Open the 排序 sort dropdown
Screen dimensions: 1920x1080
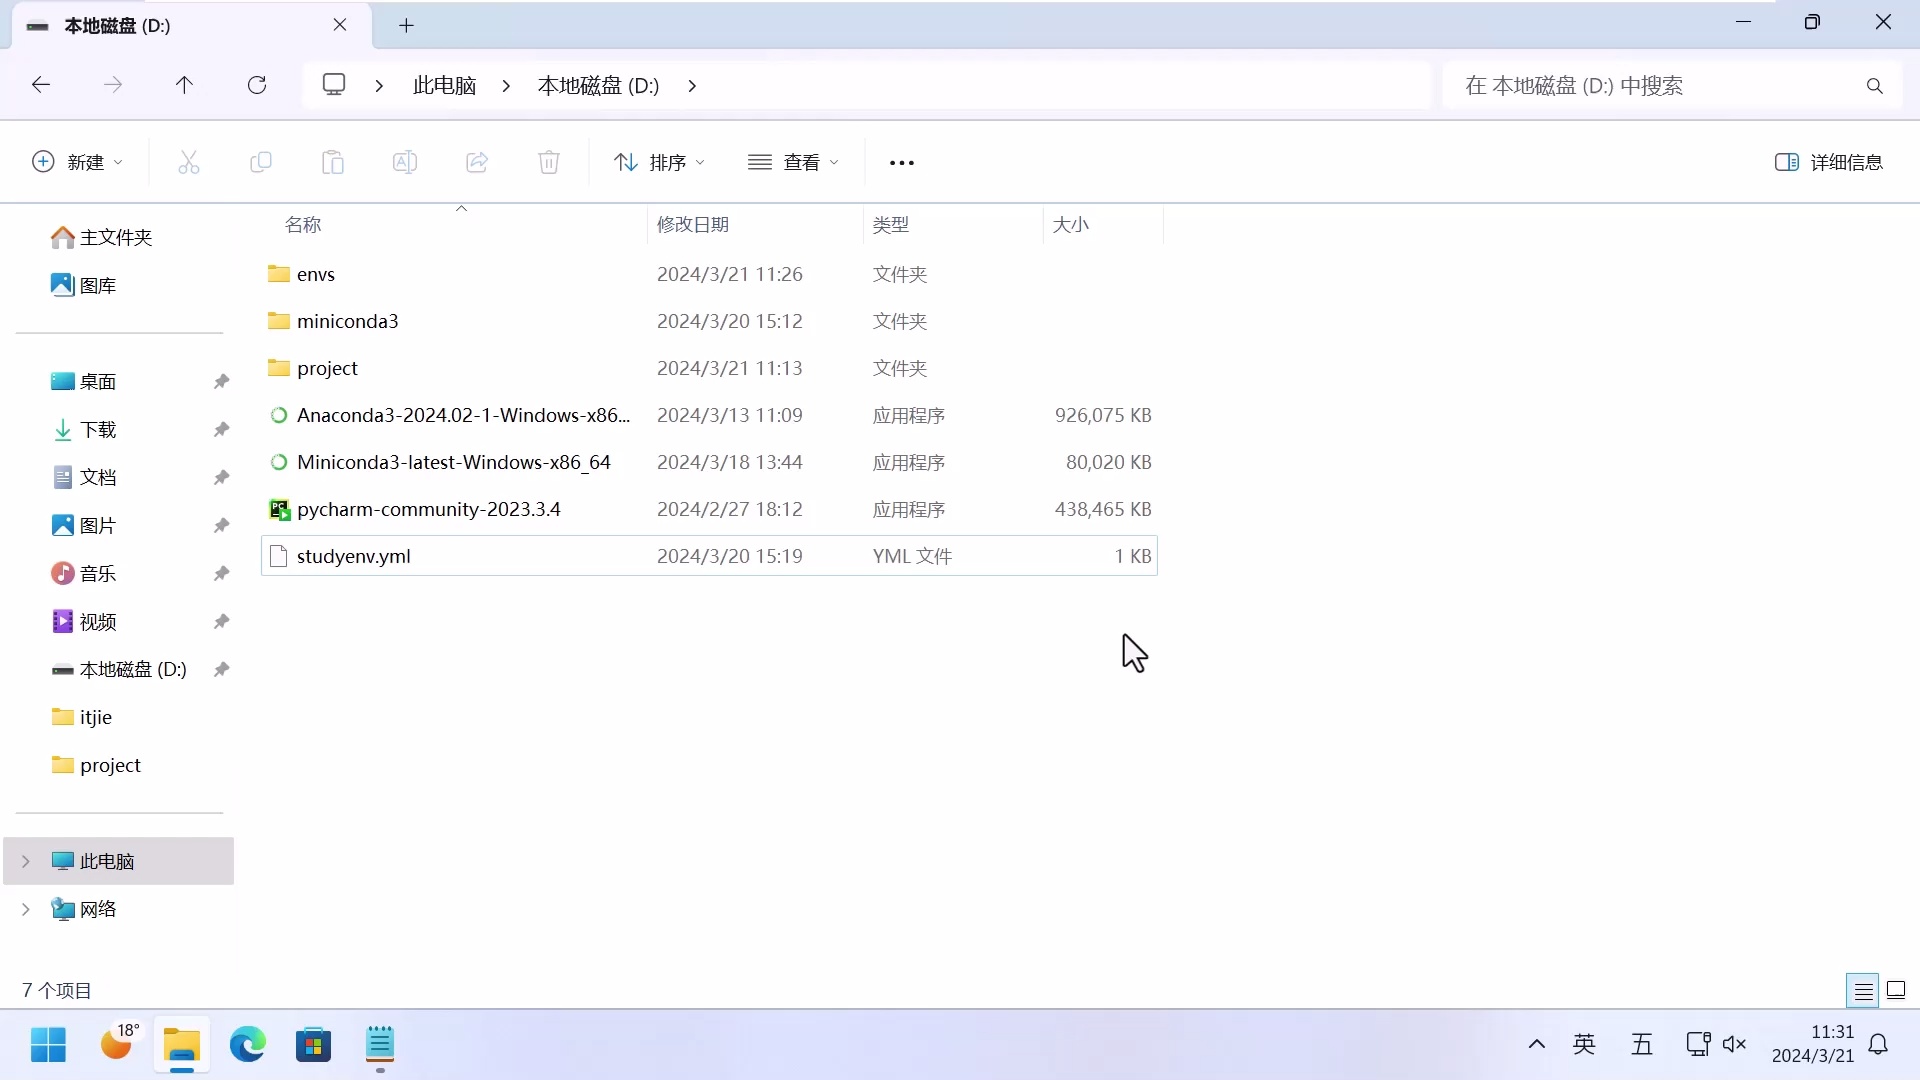tap(659, 162)
